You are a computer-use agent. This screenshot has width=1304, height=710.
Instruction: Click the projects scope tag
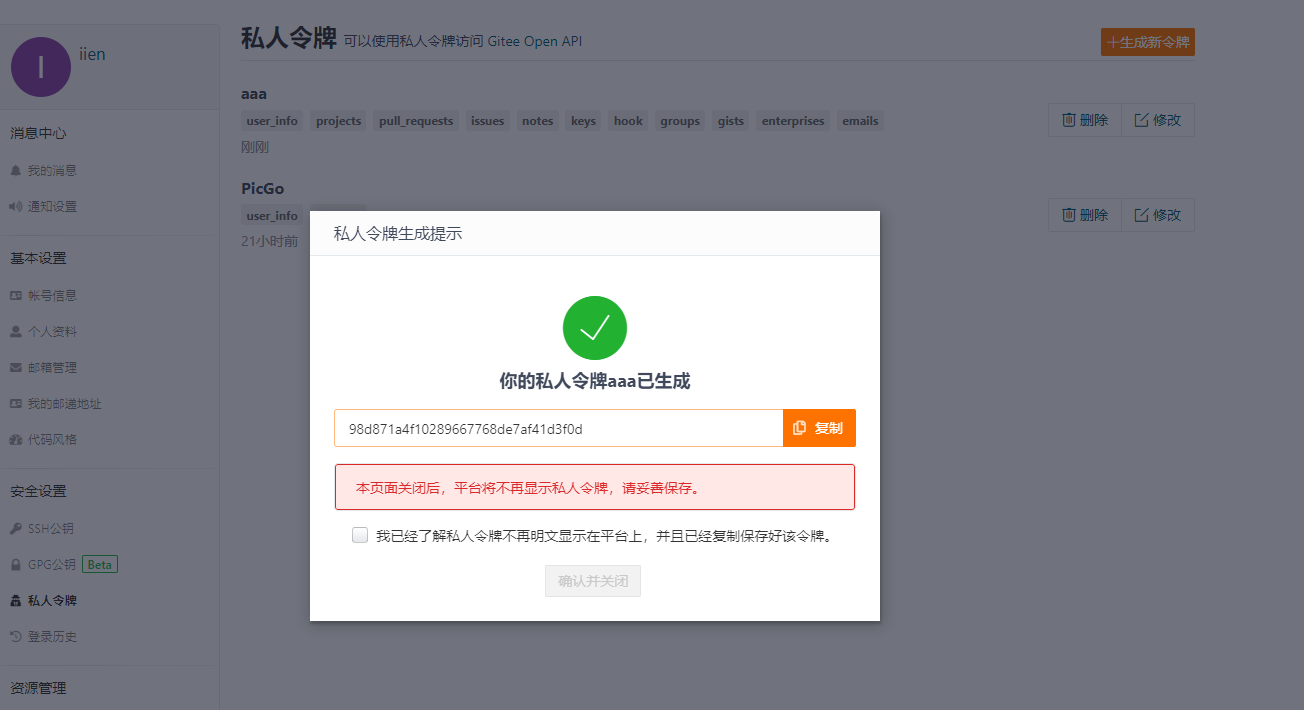[338, 121]
